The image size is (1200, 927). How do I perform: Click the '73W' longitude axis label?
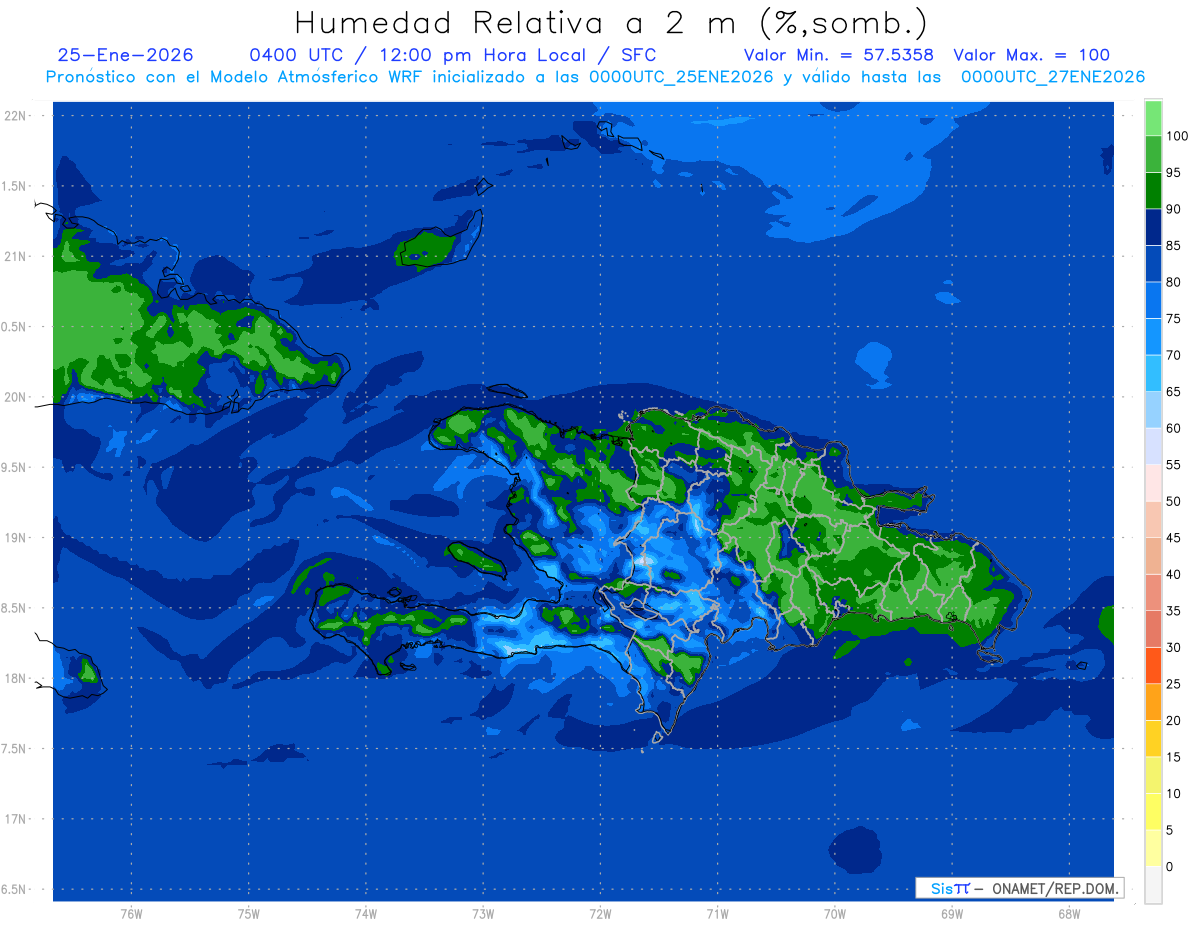coord(483,914)
